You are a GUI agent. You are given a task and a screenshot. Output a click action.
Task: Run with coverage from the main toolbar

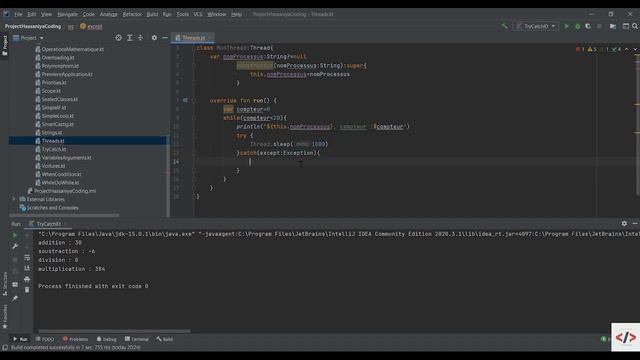(588, 26)
